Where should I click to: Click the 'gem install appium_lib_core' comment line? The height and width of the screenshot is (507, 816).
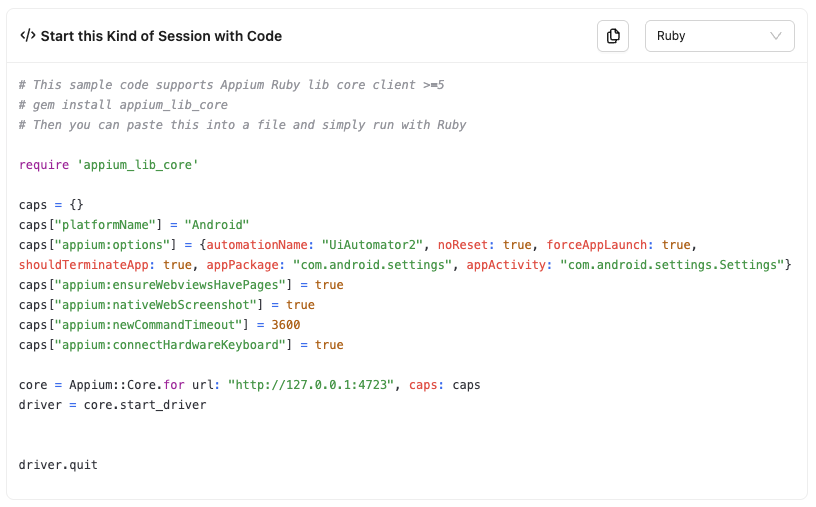click(123, 105)
